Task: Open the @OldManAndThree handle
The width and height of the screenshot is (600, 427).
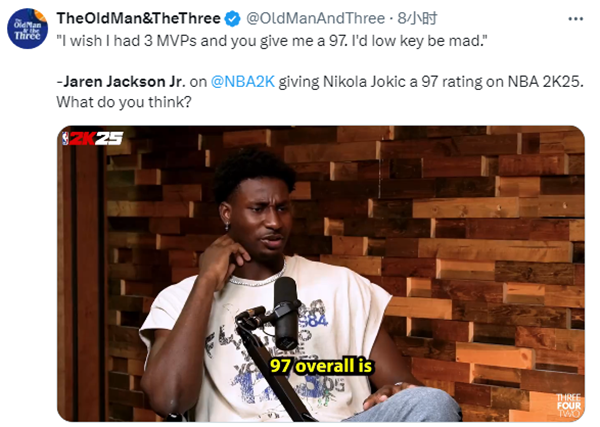Action: 315,18
